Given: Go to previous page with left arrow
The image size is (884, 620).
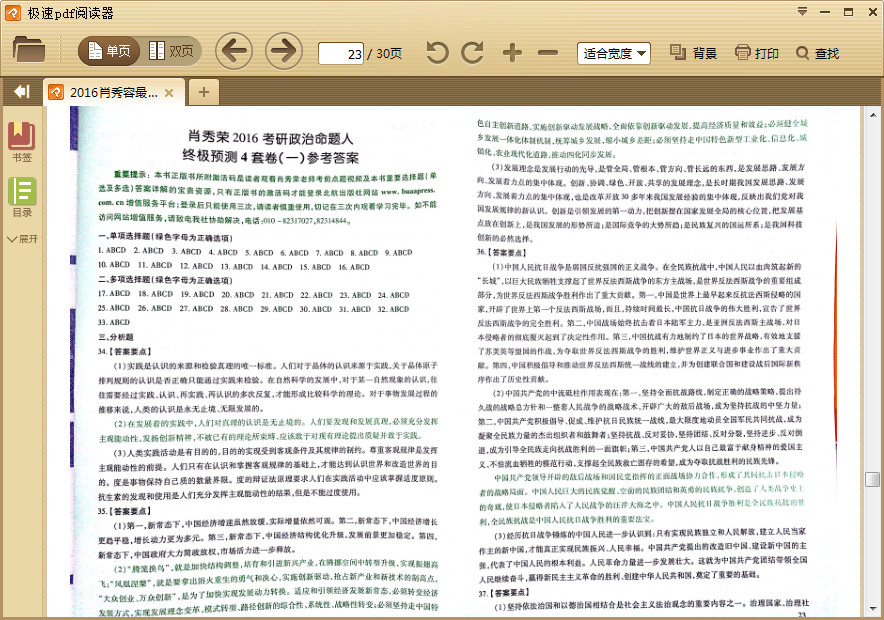Looking at the screenshot, I should [x=233, y=51].
